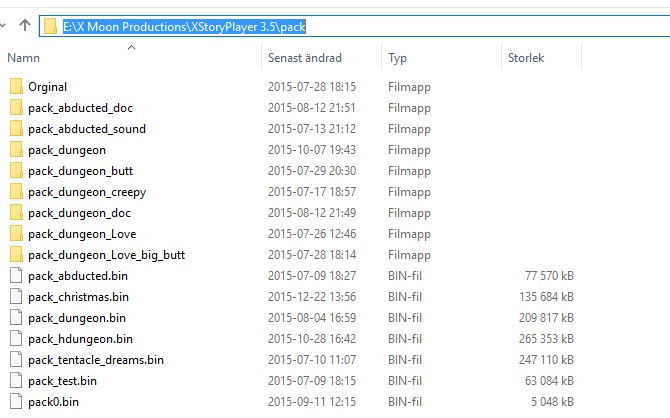Click the size value 77 570 kB
The image size is (670, 418).
549,276
